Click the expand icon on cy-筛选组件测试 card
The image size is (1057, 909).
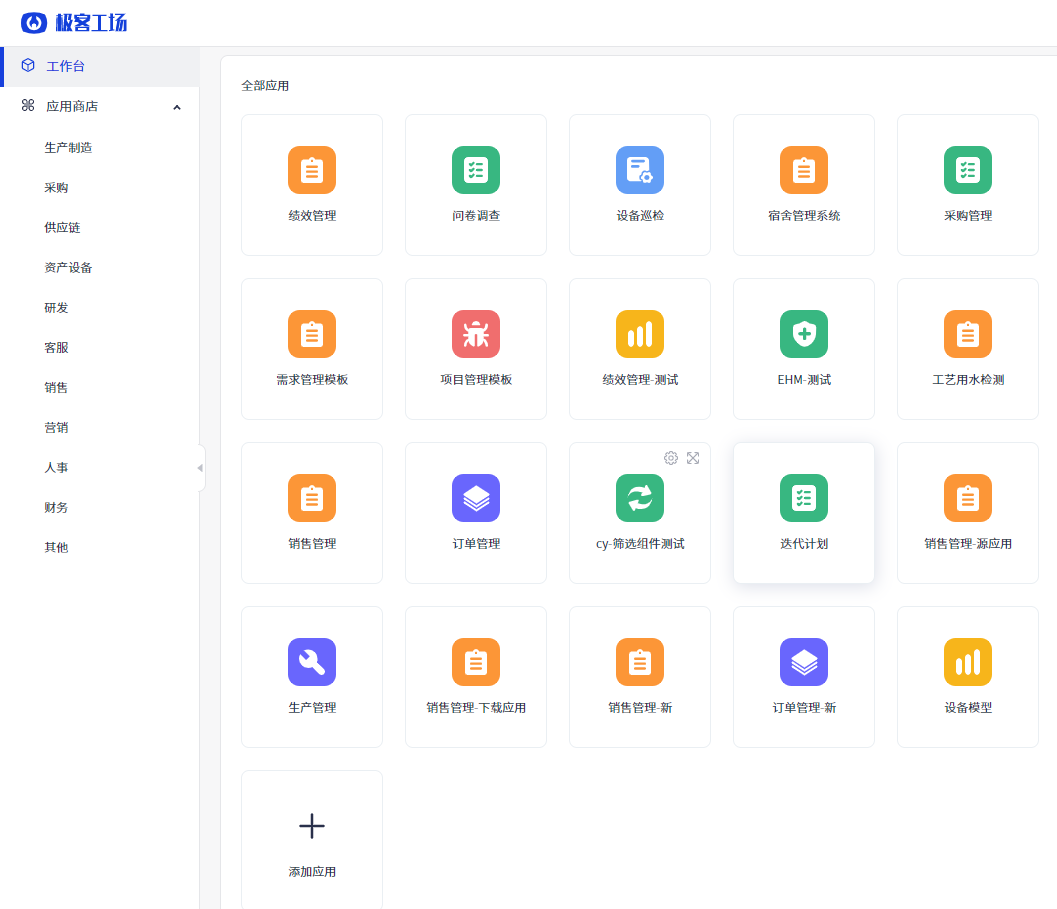point(693,458)
